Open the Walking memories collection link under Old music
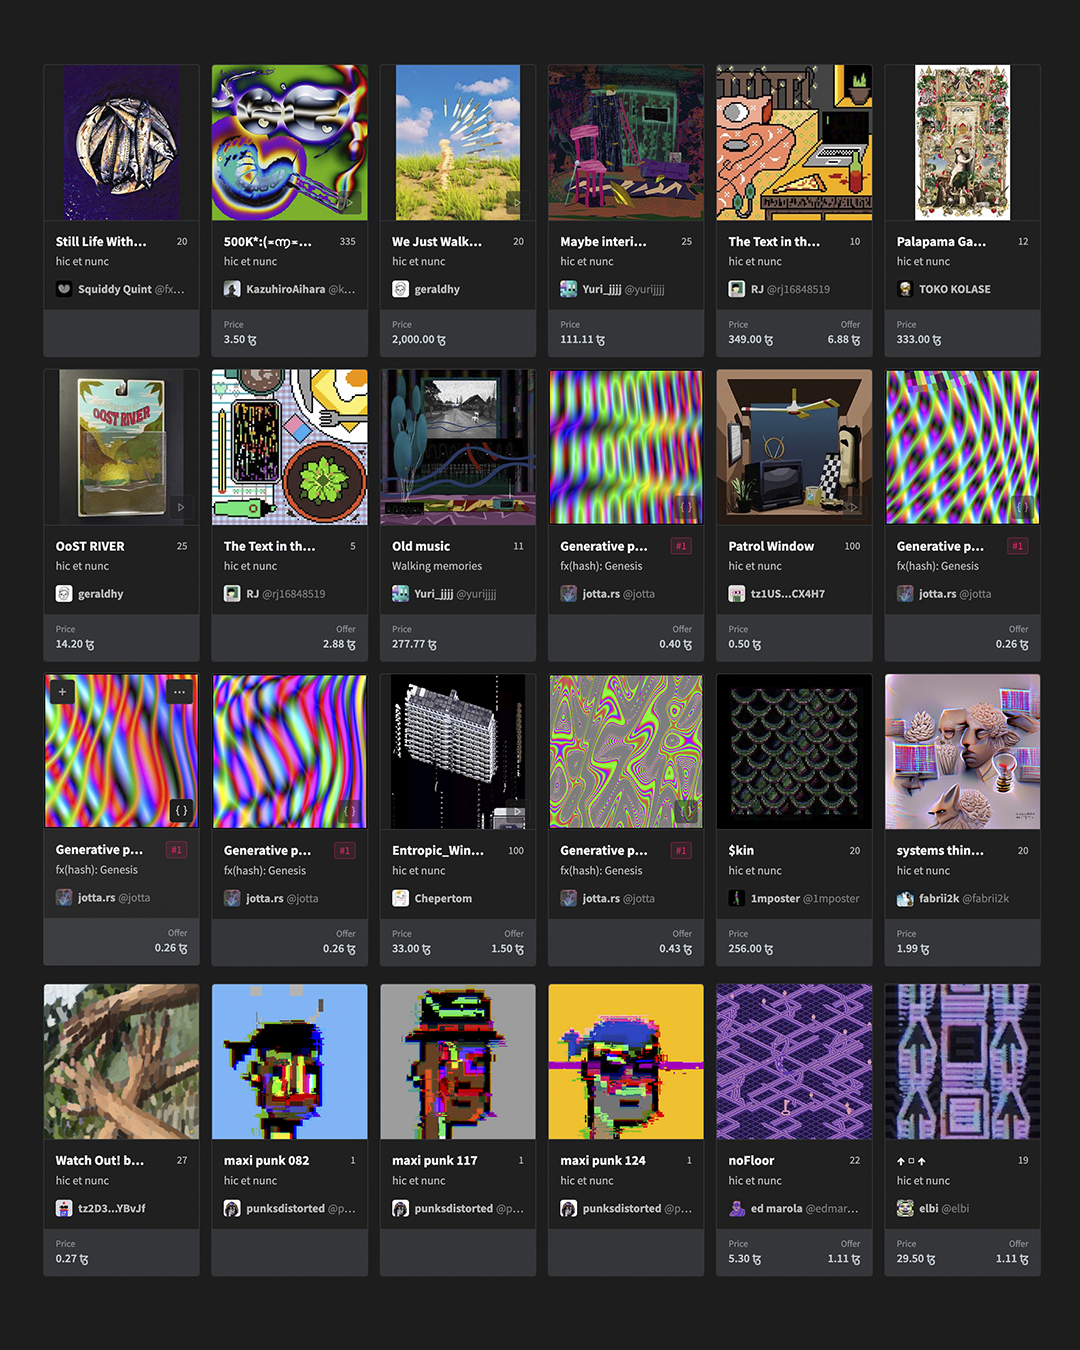Viewport: 1080px width, 1350px height. tap(437, 566)
